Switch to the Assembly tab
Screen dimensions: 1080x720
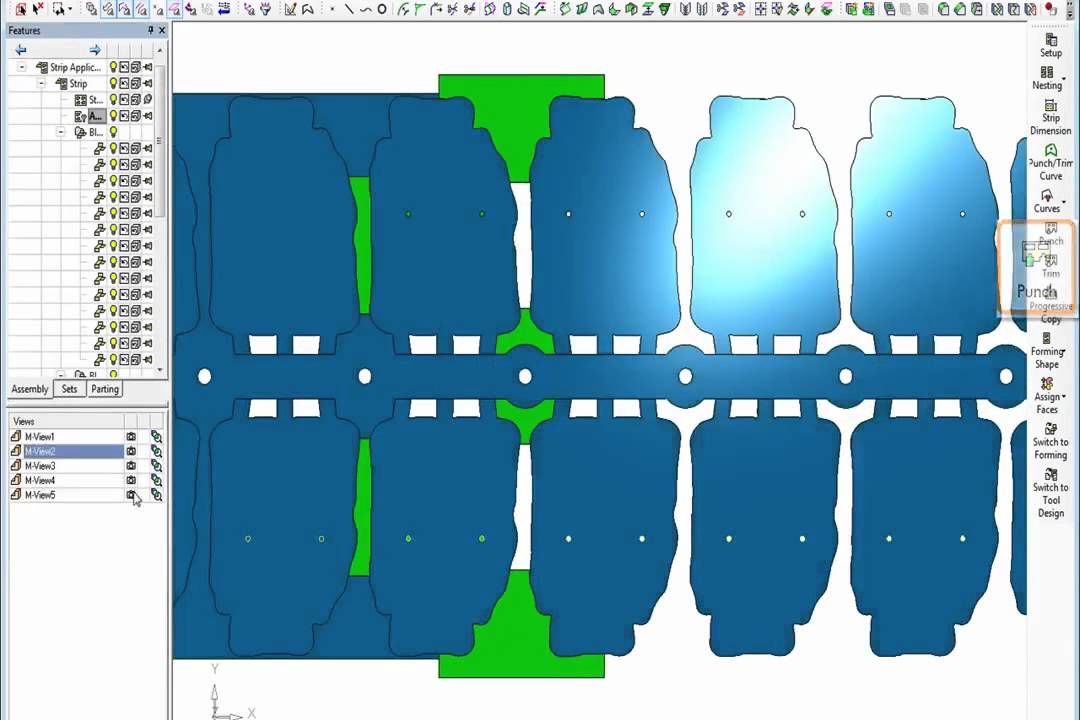[x=30, y=389]
